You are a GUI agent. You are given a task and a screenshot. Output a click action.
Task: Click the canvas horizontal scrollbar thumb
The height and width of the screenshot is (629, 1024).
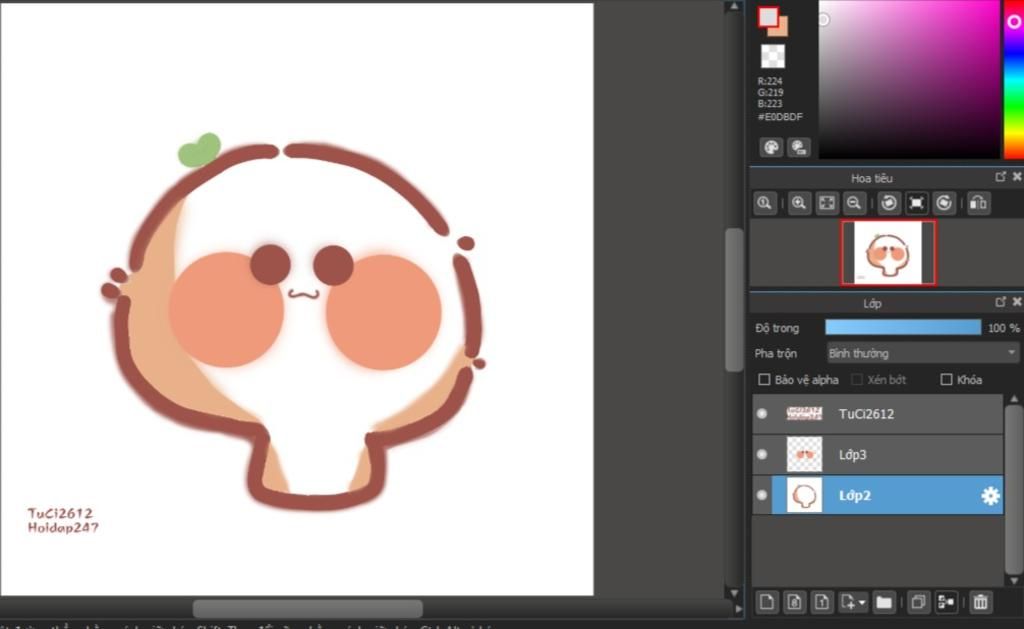308,609
